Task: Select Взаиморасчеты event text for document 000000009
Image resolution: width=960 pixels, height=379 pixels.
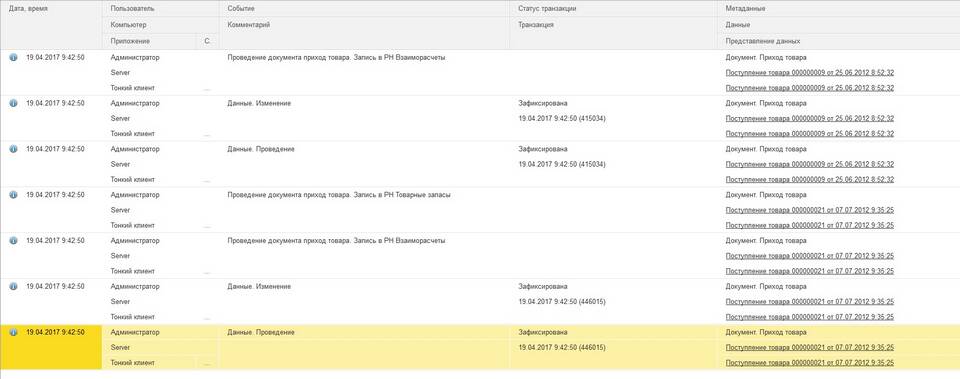Action: 336,58
